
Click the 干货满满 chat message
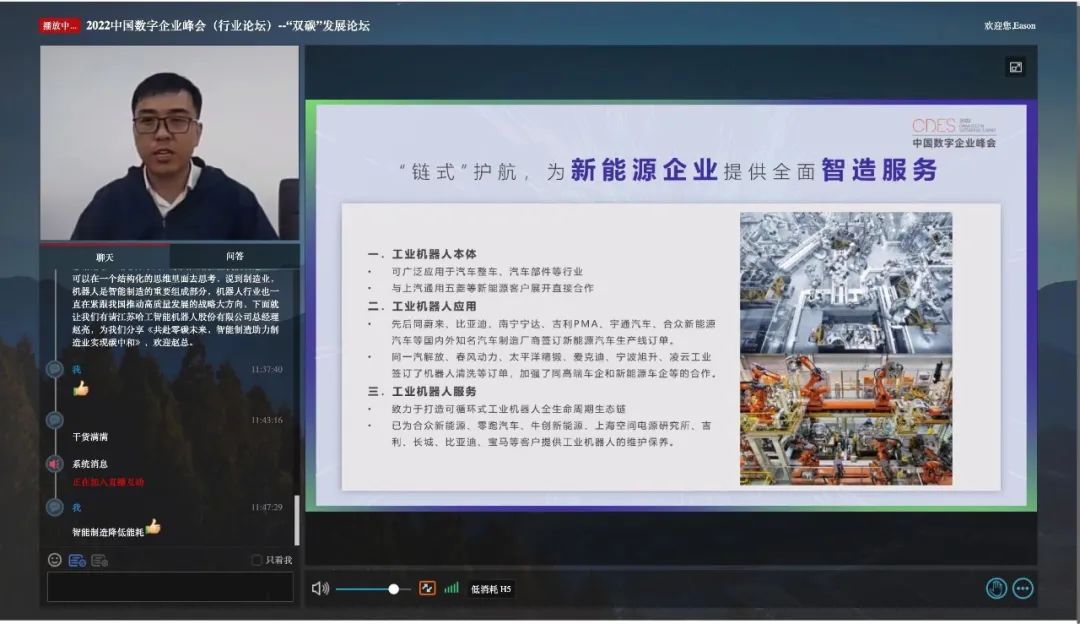point(90,437)
